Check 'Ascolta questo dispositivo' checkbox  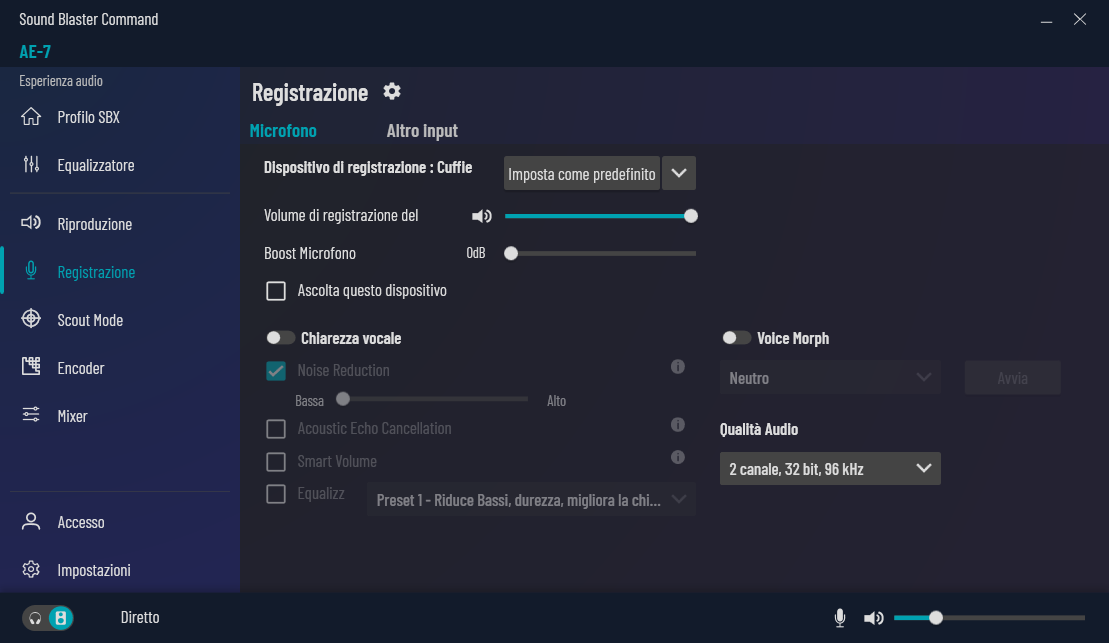[x=276, y=291]
